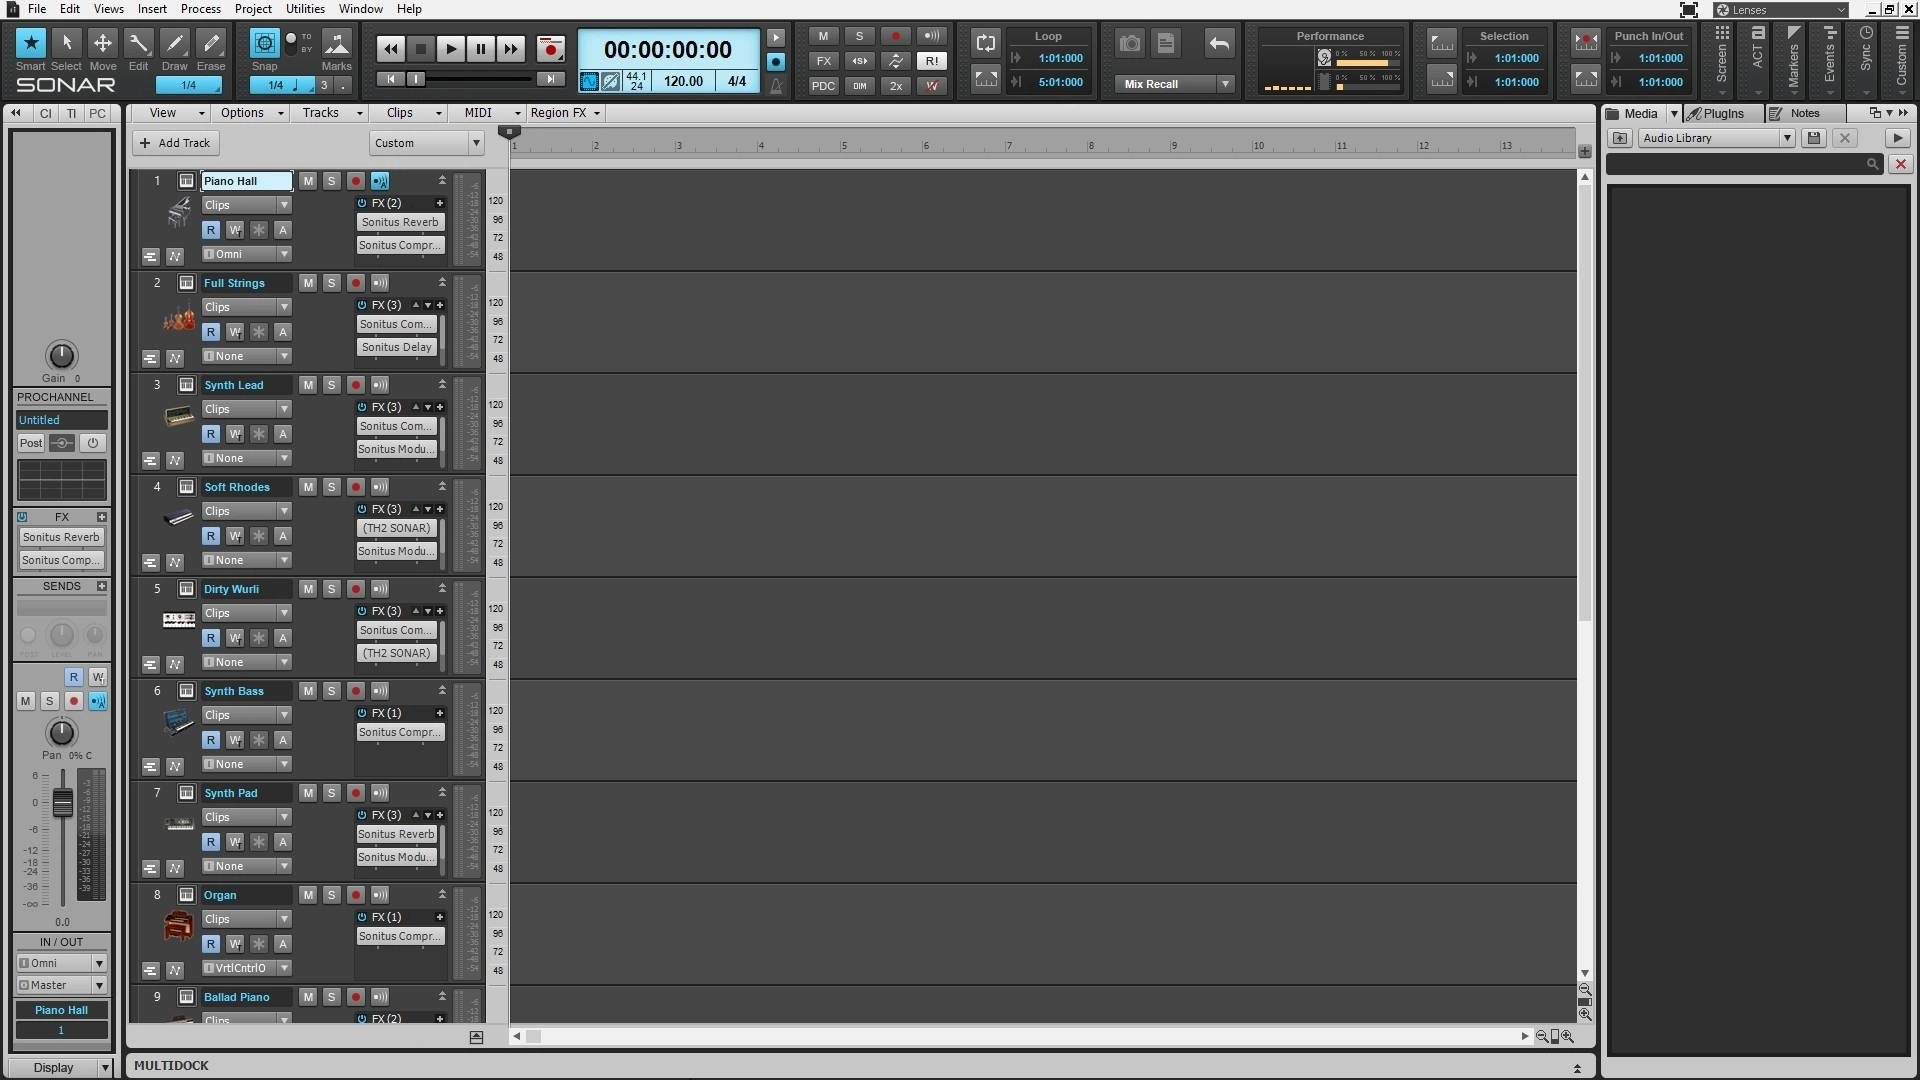This screenshot has width=1920, height=1080.
Task: Click the Post button in ProChannel
Action: pos(31,443)
